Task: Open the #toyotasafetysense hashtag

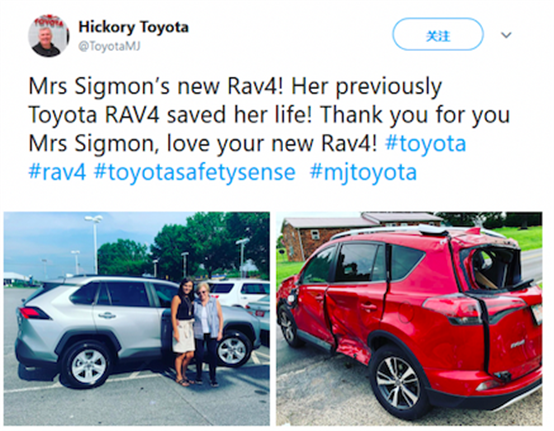Action: tap(195, 173)
